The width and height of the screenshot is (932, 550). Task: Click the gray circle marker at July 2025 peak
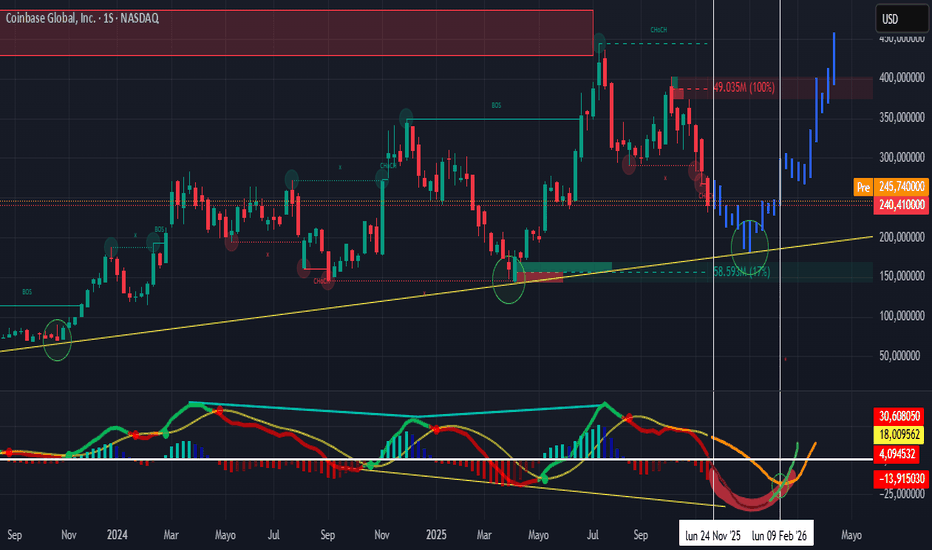[x=600, y=42]
